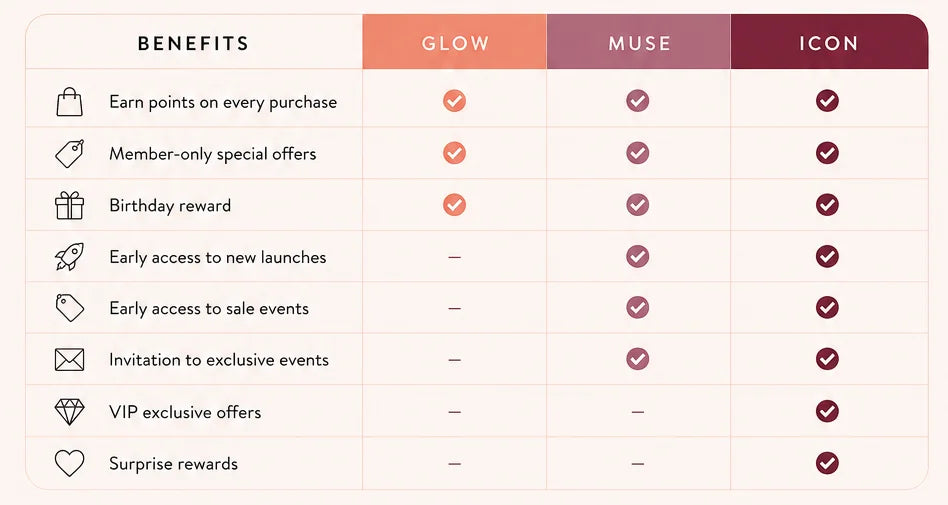
Task: Click the shopping bag icon
Action: coord(70,102)
